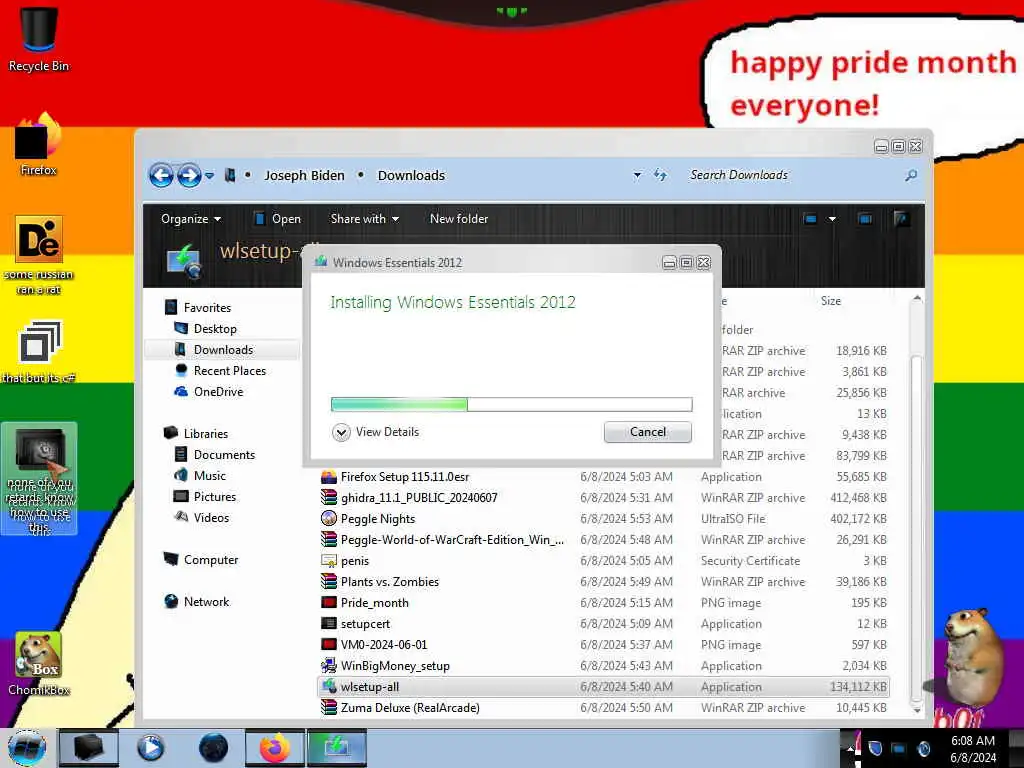Select the Plants vs. Zombies archive
Viewport: 1024px width, 768px height.
[604, 581]
